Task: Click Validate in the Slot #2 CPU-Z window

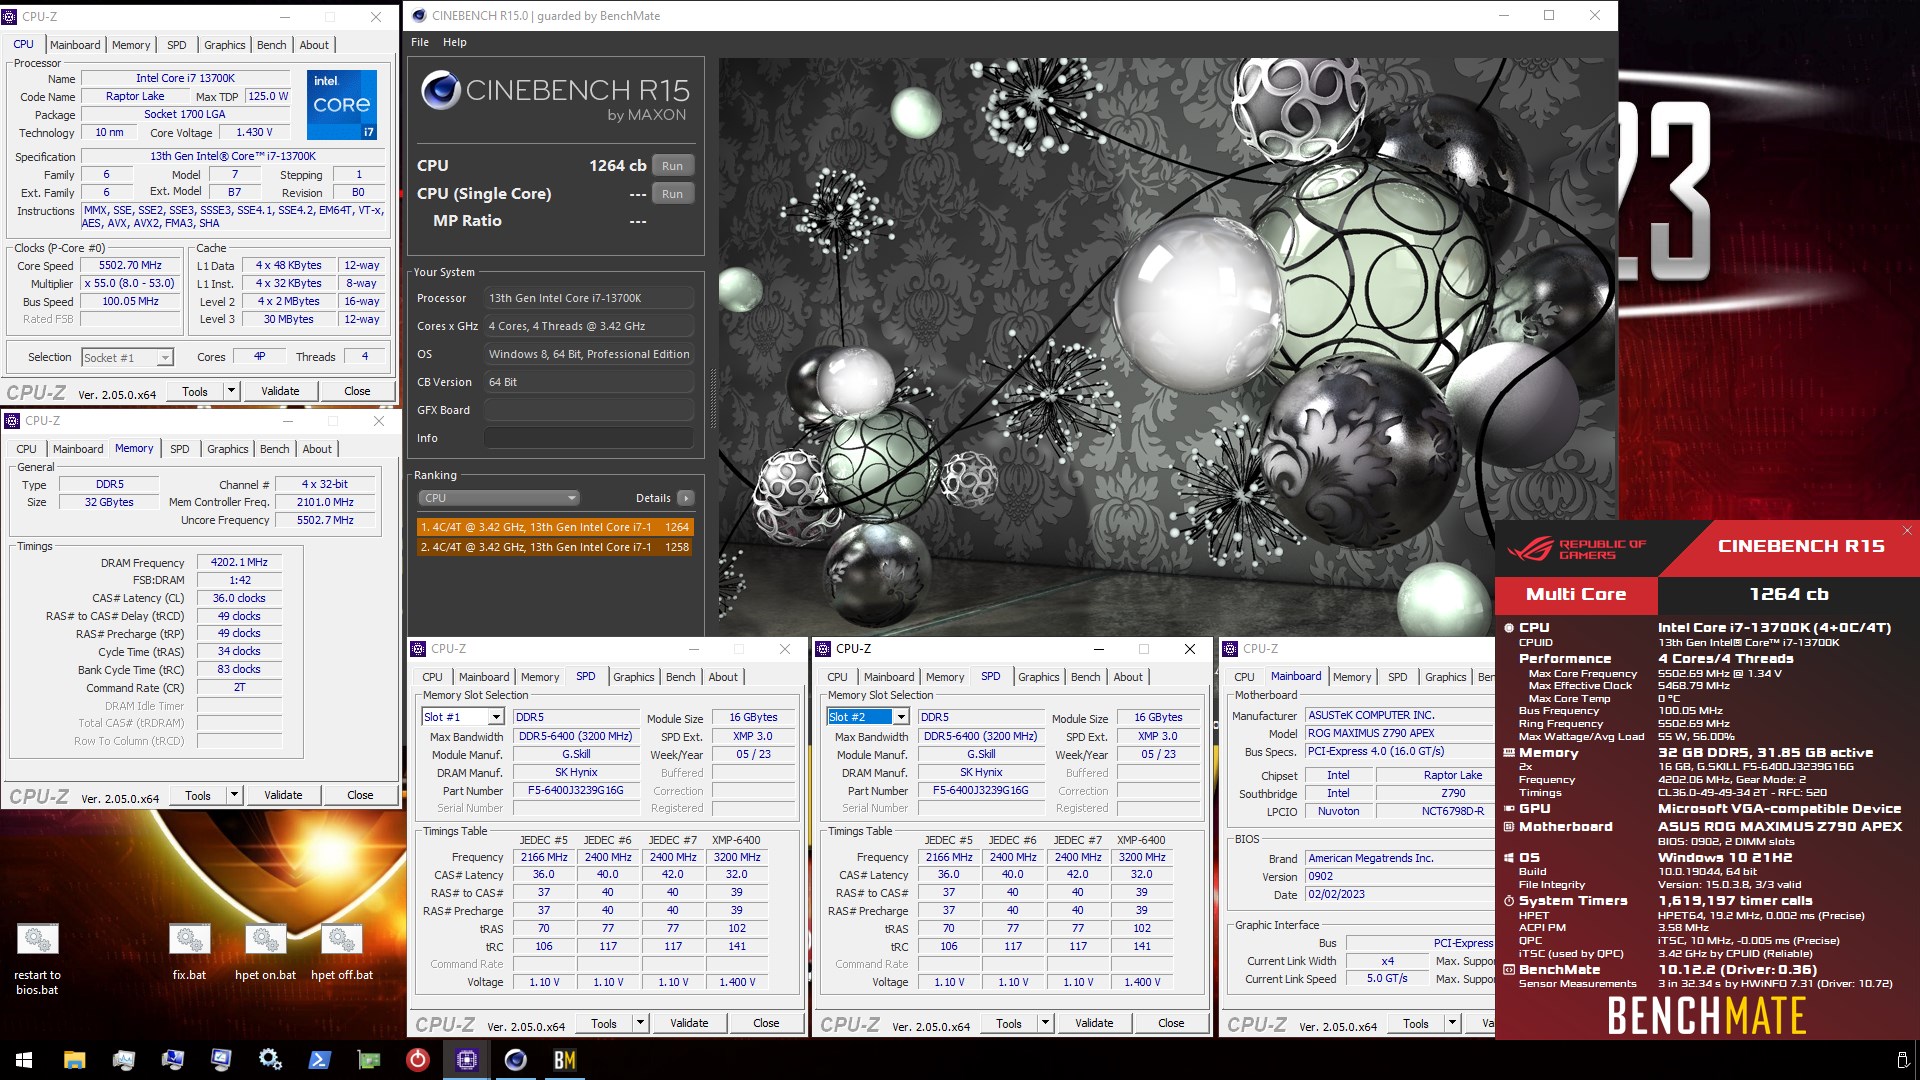Action: [1094, 1023]
